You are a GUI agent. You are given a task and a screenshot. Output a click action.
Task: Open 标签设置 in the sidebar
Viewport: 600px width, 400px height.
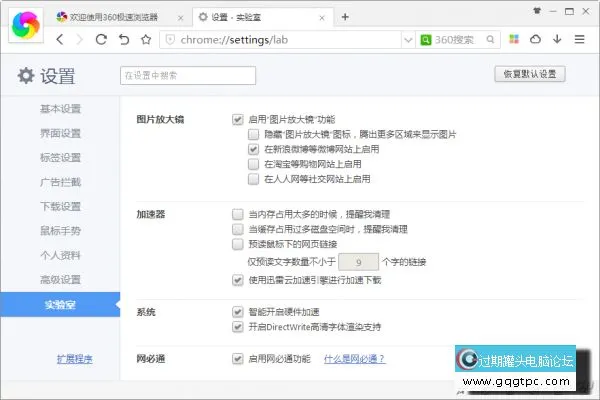60,158
